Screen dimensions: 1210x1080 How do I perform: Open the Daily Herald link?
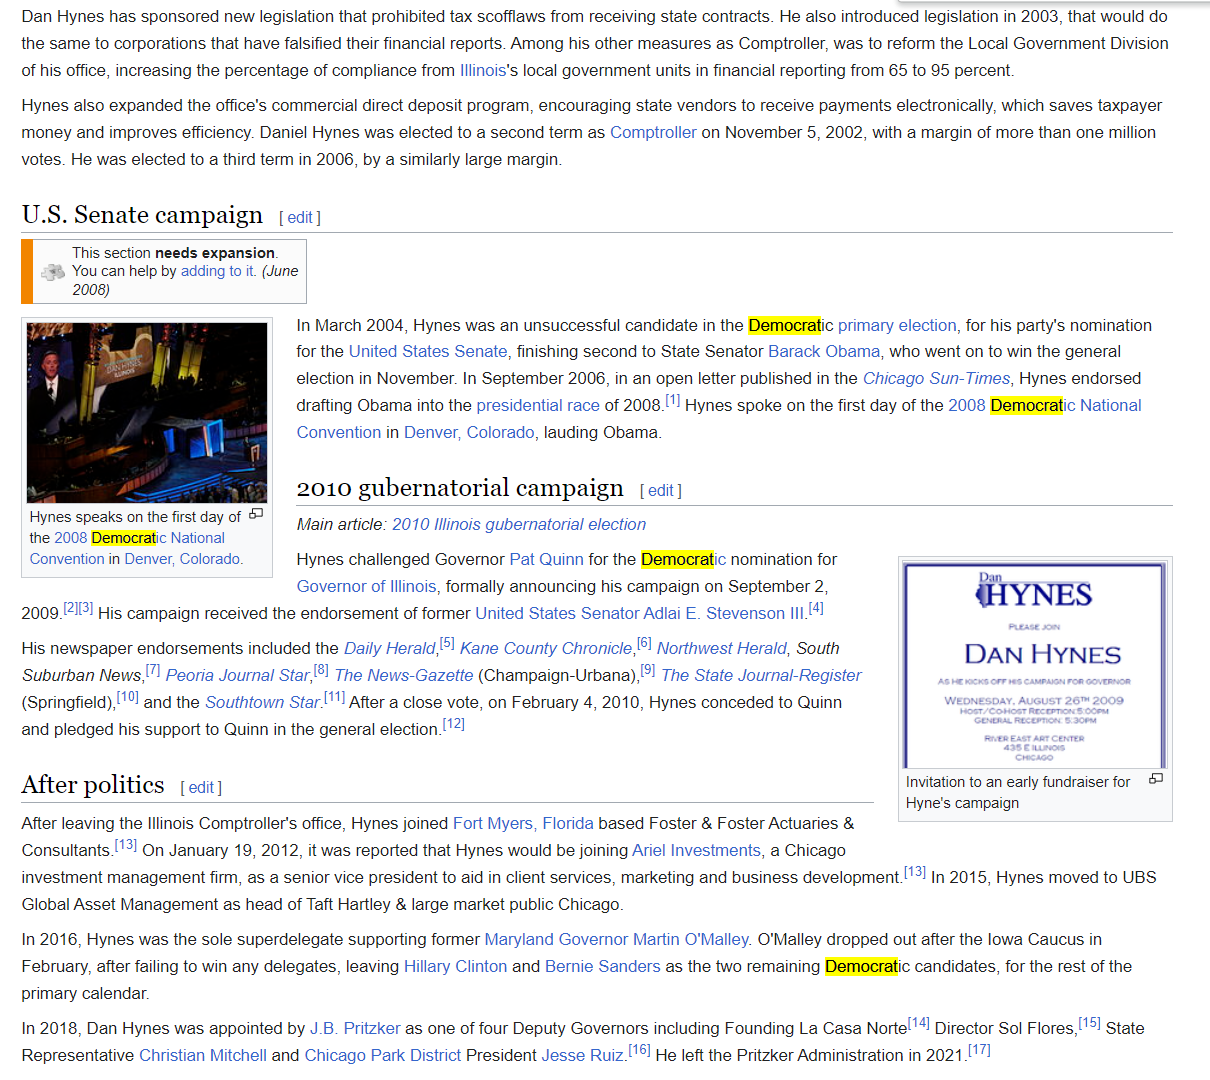390,648
